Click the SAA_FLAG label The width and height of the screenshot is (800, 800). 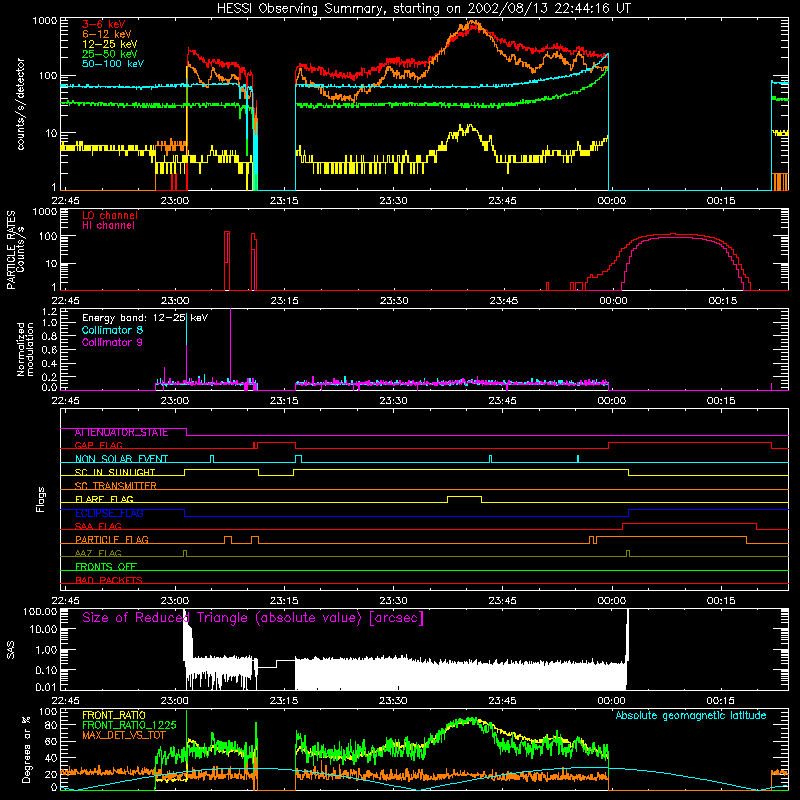[x=98, y=527]
